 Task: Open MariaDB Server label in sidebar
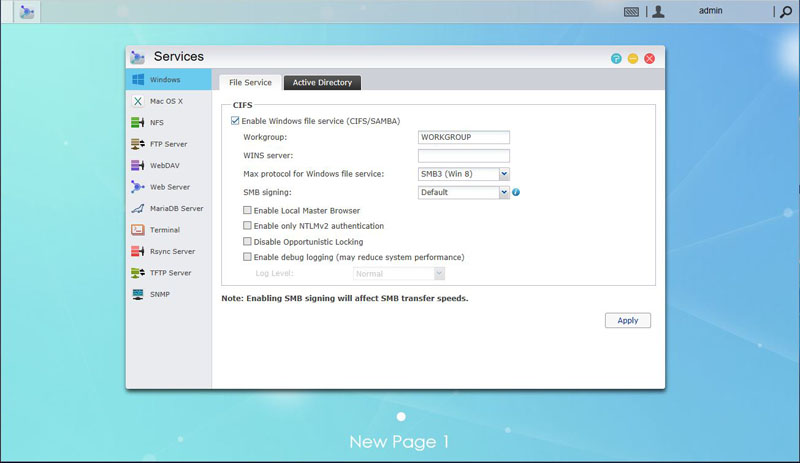(x=177, y=208)
